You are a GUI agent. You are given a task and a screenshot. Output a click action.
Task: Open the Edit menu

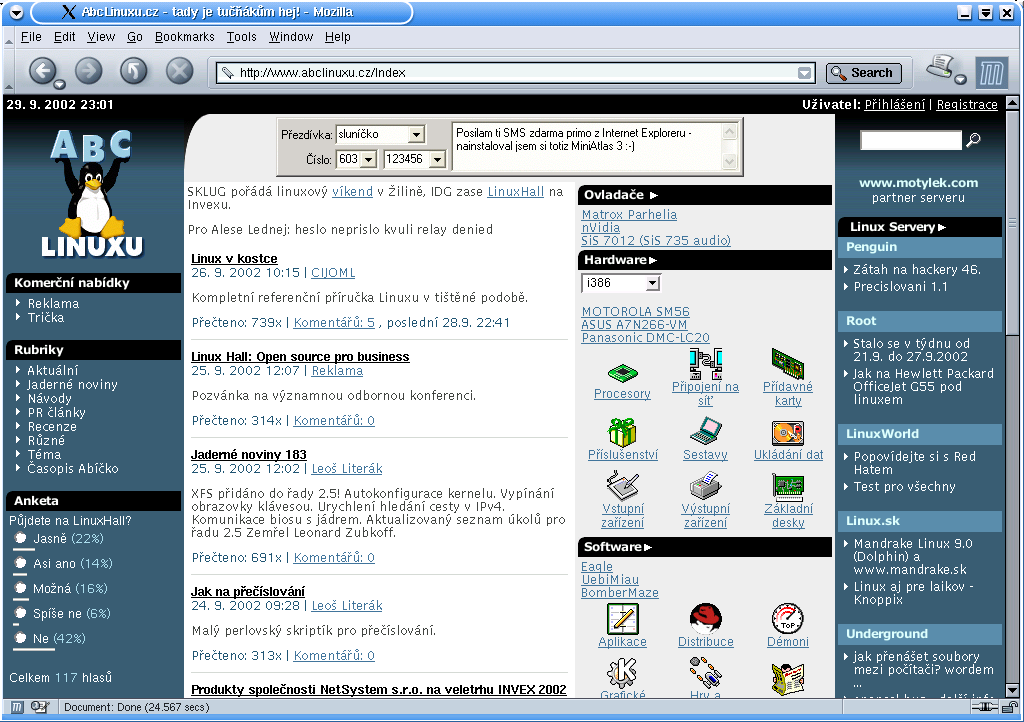64,37
